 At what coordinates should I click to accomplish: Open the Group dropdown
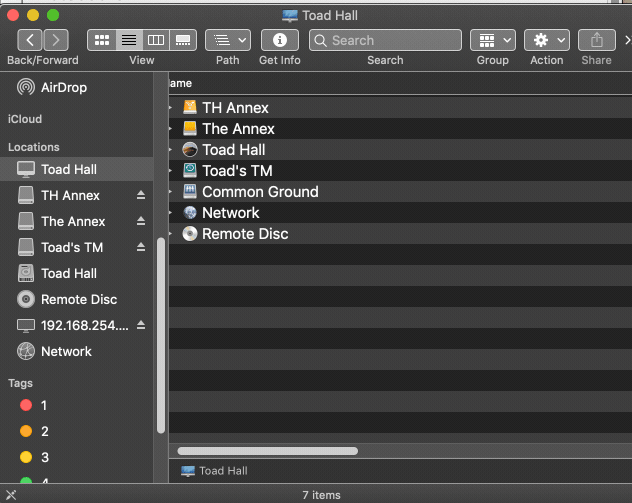pyautogui.click(x=493, y=40)
